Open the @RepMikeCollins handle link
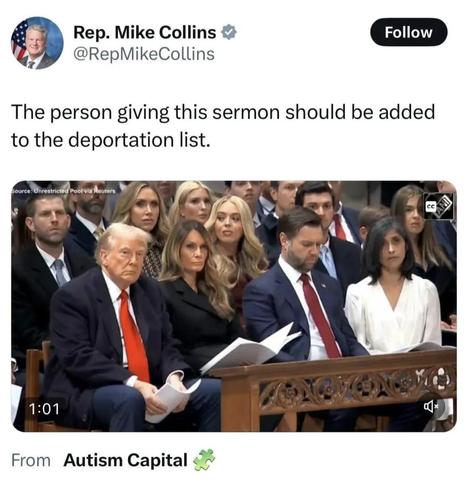 (x=144, y=54)
